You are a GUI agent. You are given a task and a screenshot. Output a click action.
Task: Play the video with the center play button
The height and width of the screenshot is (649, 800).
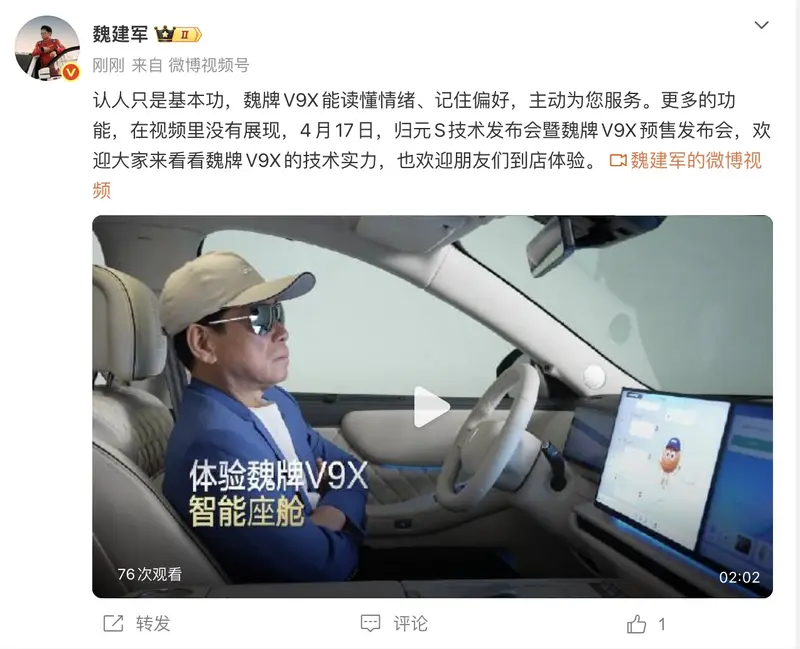pos(432,407)
